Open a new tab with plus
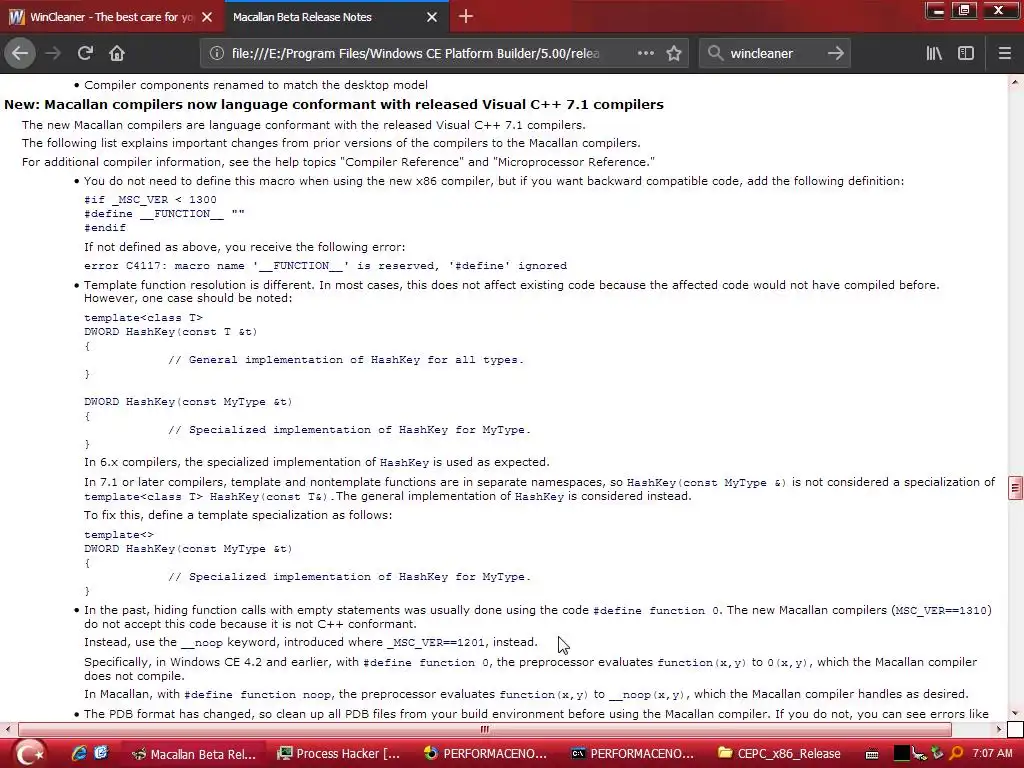 [x=466, y=16]
